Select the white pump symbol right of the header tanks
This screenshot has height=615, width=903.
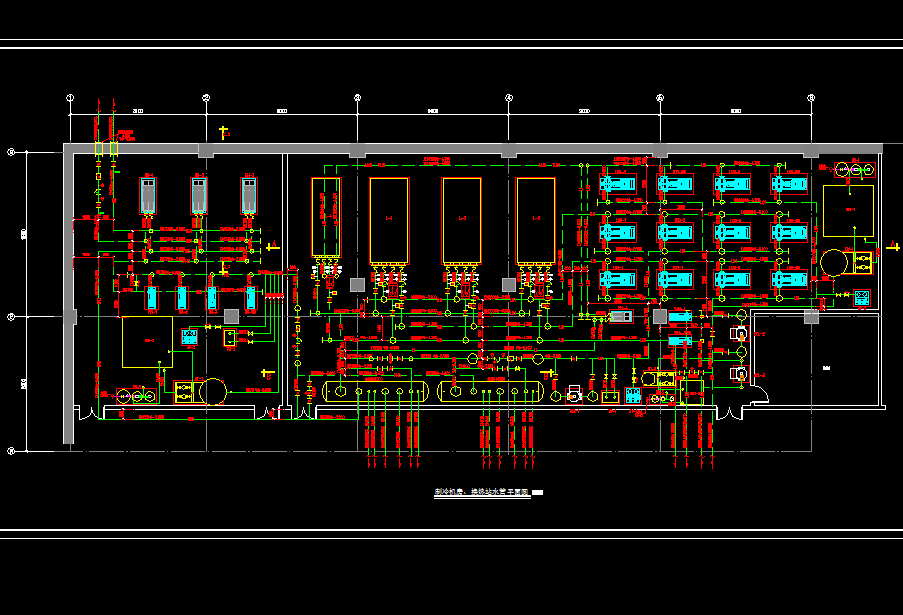(x=574, y=395)
